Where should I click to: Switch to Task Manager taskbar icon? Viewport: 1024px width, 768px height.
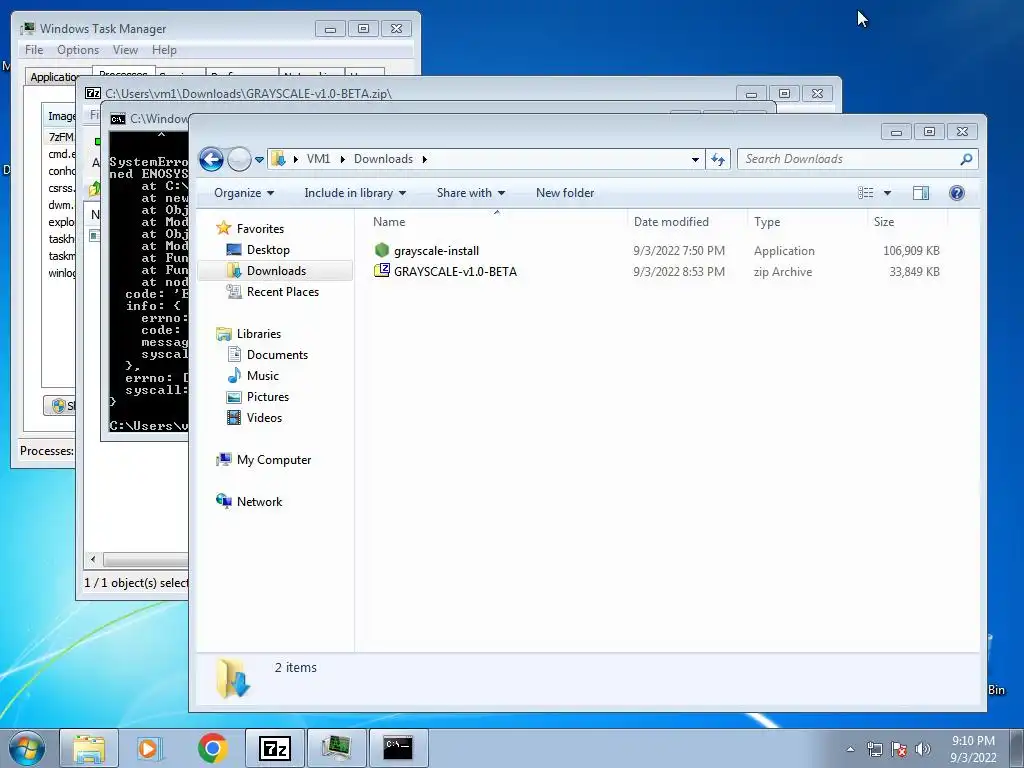[336, 748]
